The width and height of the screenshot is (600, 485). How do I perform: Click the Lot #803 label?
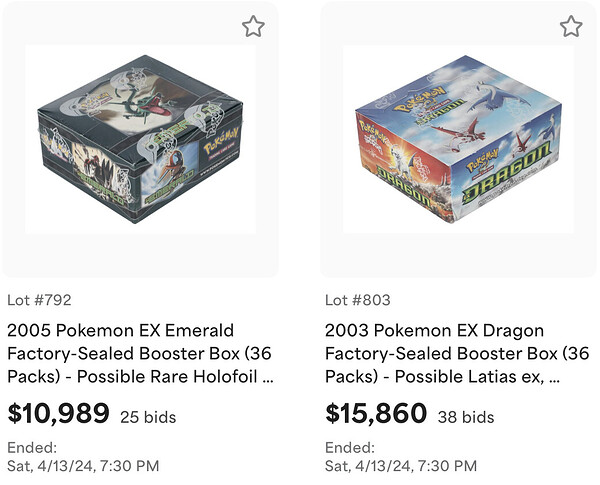pyautogui.click(x=358, y=300)
